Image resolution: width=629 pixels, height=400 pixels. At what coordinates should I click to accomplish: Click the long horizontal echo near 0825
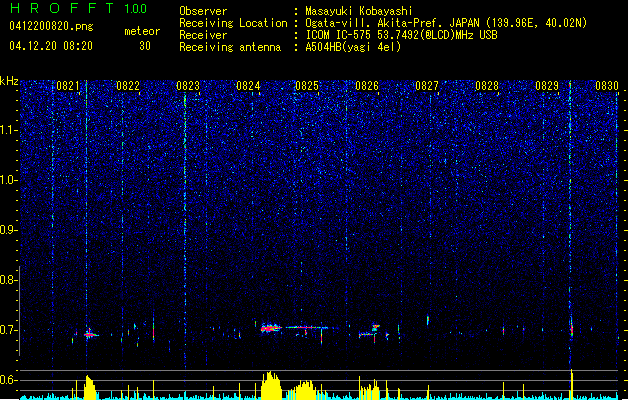(307, 328)
